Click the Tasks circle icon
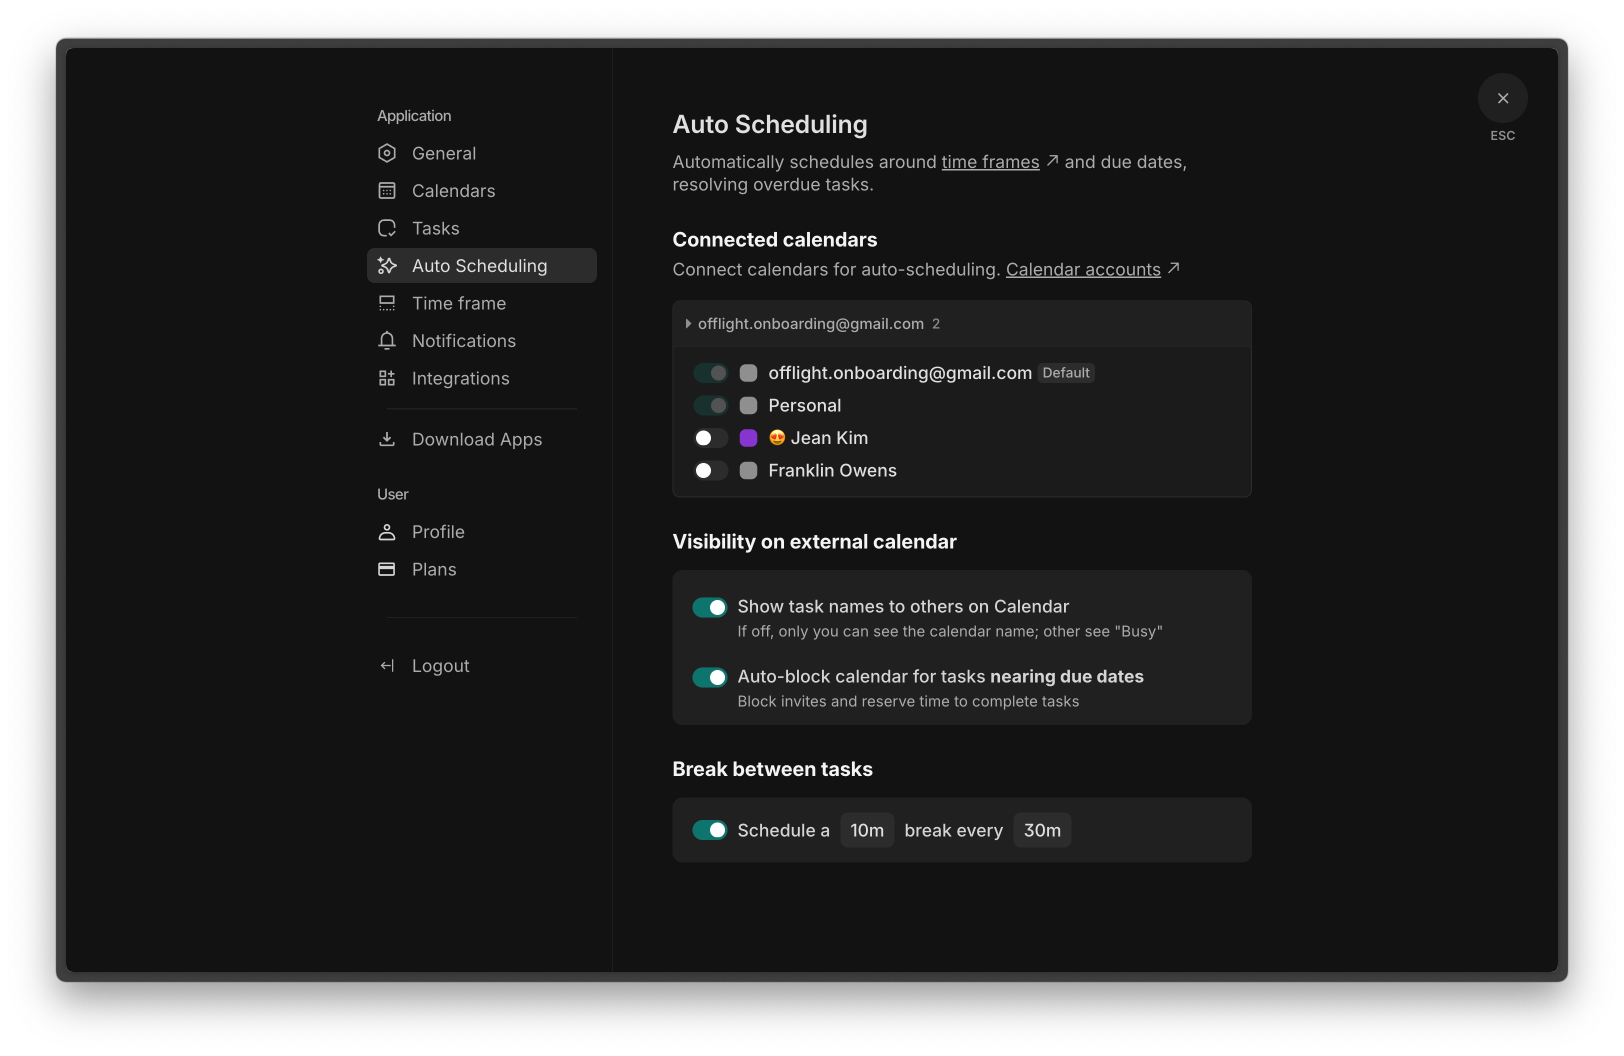This screenshot has height=1056, width=1624. (x=387, y=228)
